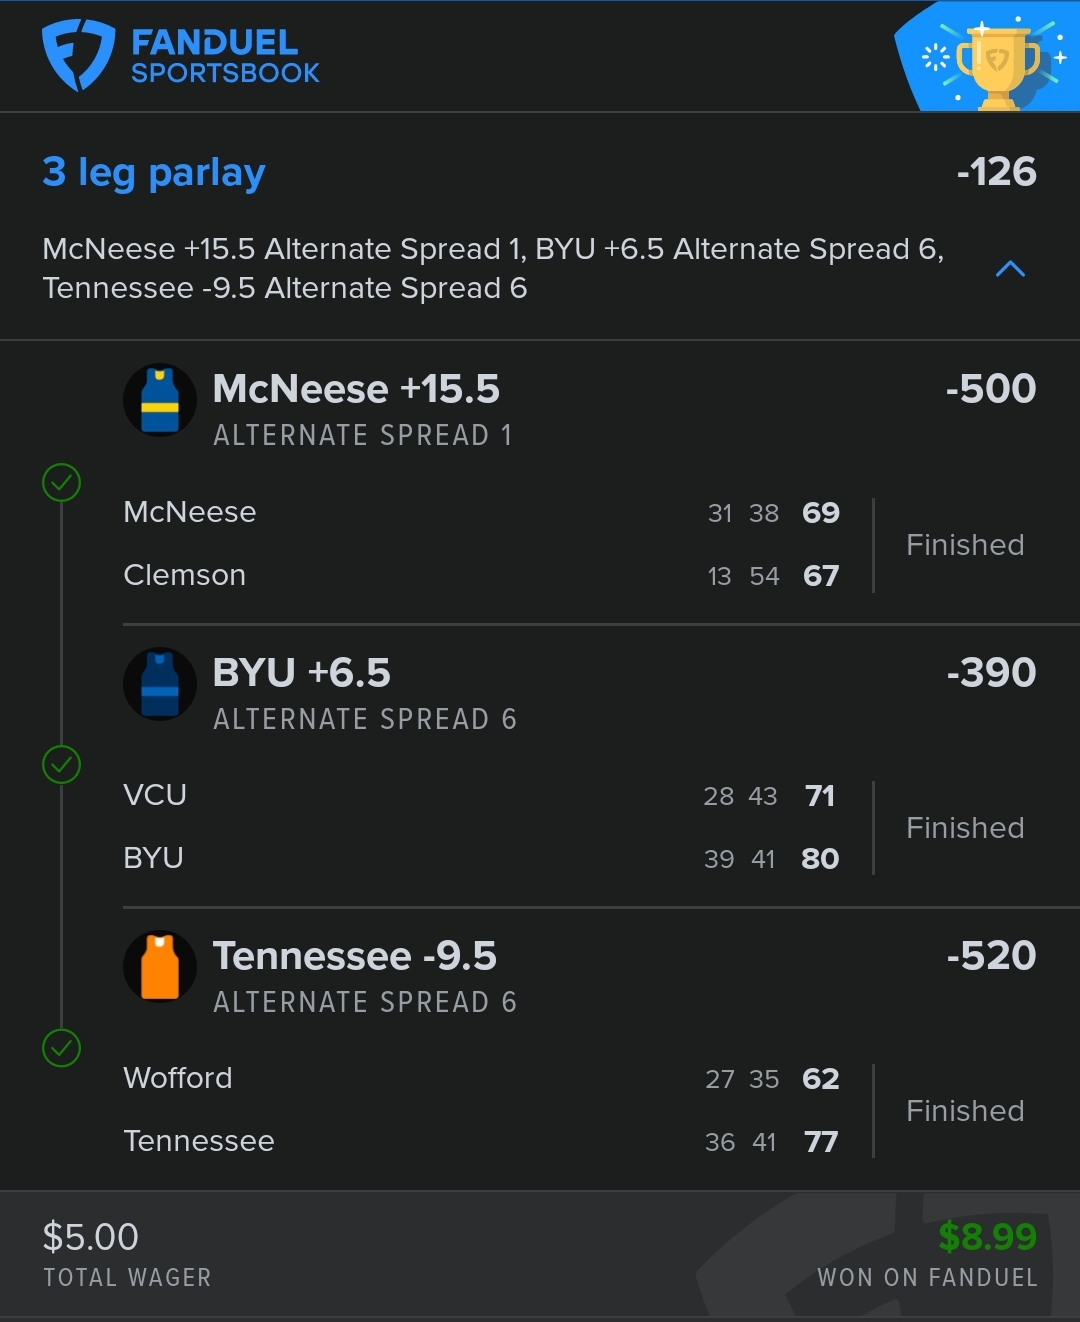Tap the FanDuel Sportsbook title text
The height and width of the screenshot is (1322, 1080).
[x=225, y=56]
